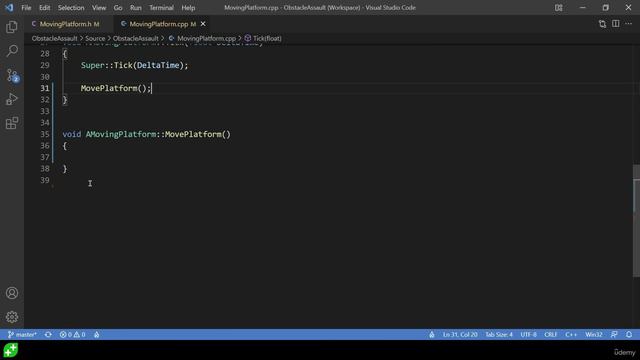Image resolution: width=640 pixels, height=360 pixels.
Task: Open the Go menu
Action: click(118, 8)
